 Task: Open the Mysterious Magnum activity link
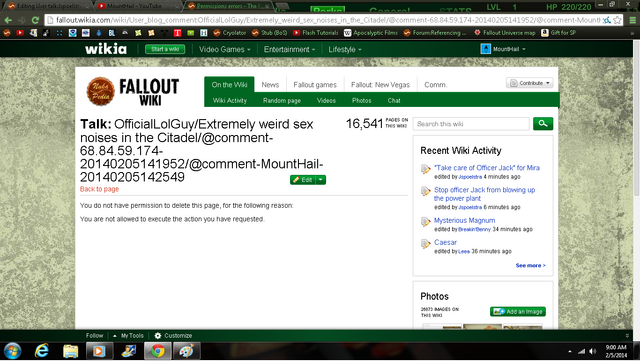464,220
